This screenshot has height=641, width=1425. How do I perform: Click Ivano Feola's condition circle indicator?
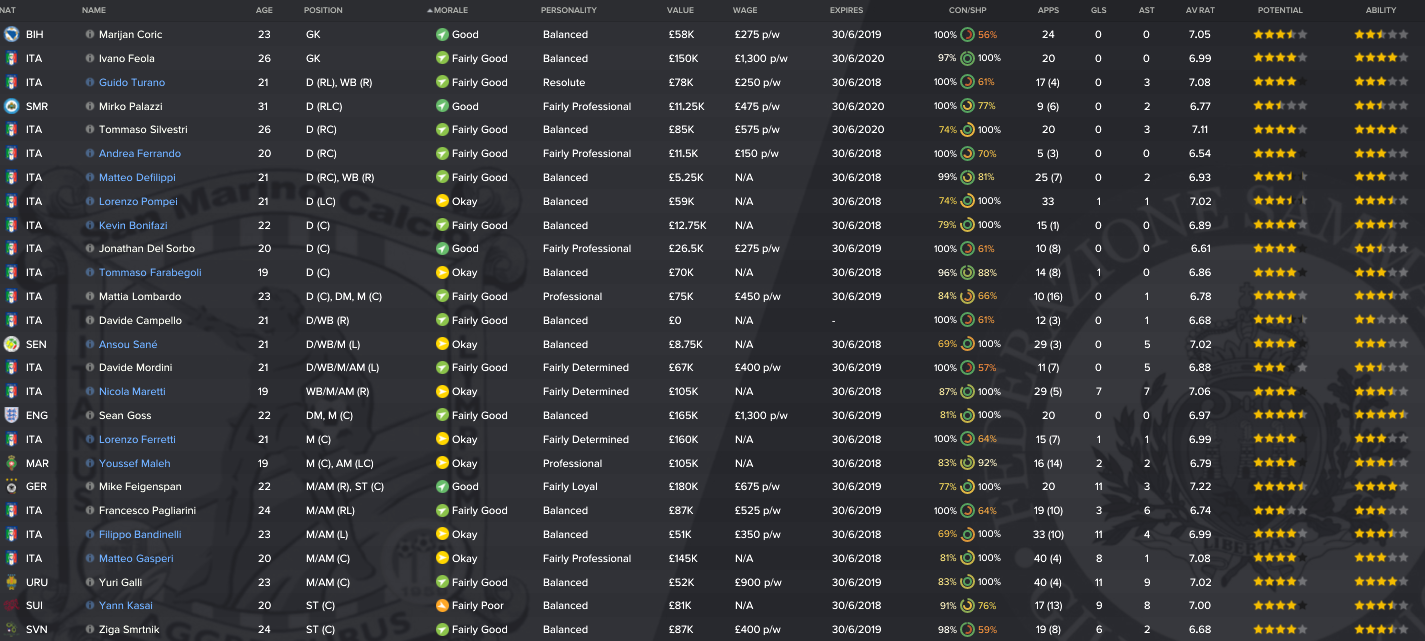pyautogui.click(x=967, y=58)
